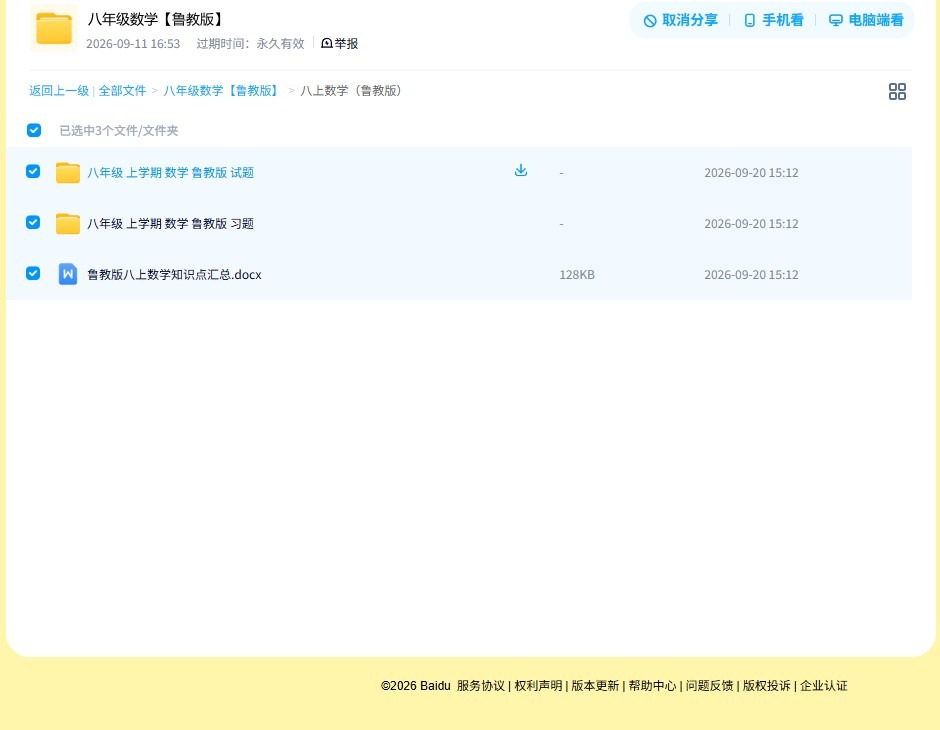
Task: Toggle the select-all files checkbox
Action: (34, 130)
